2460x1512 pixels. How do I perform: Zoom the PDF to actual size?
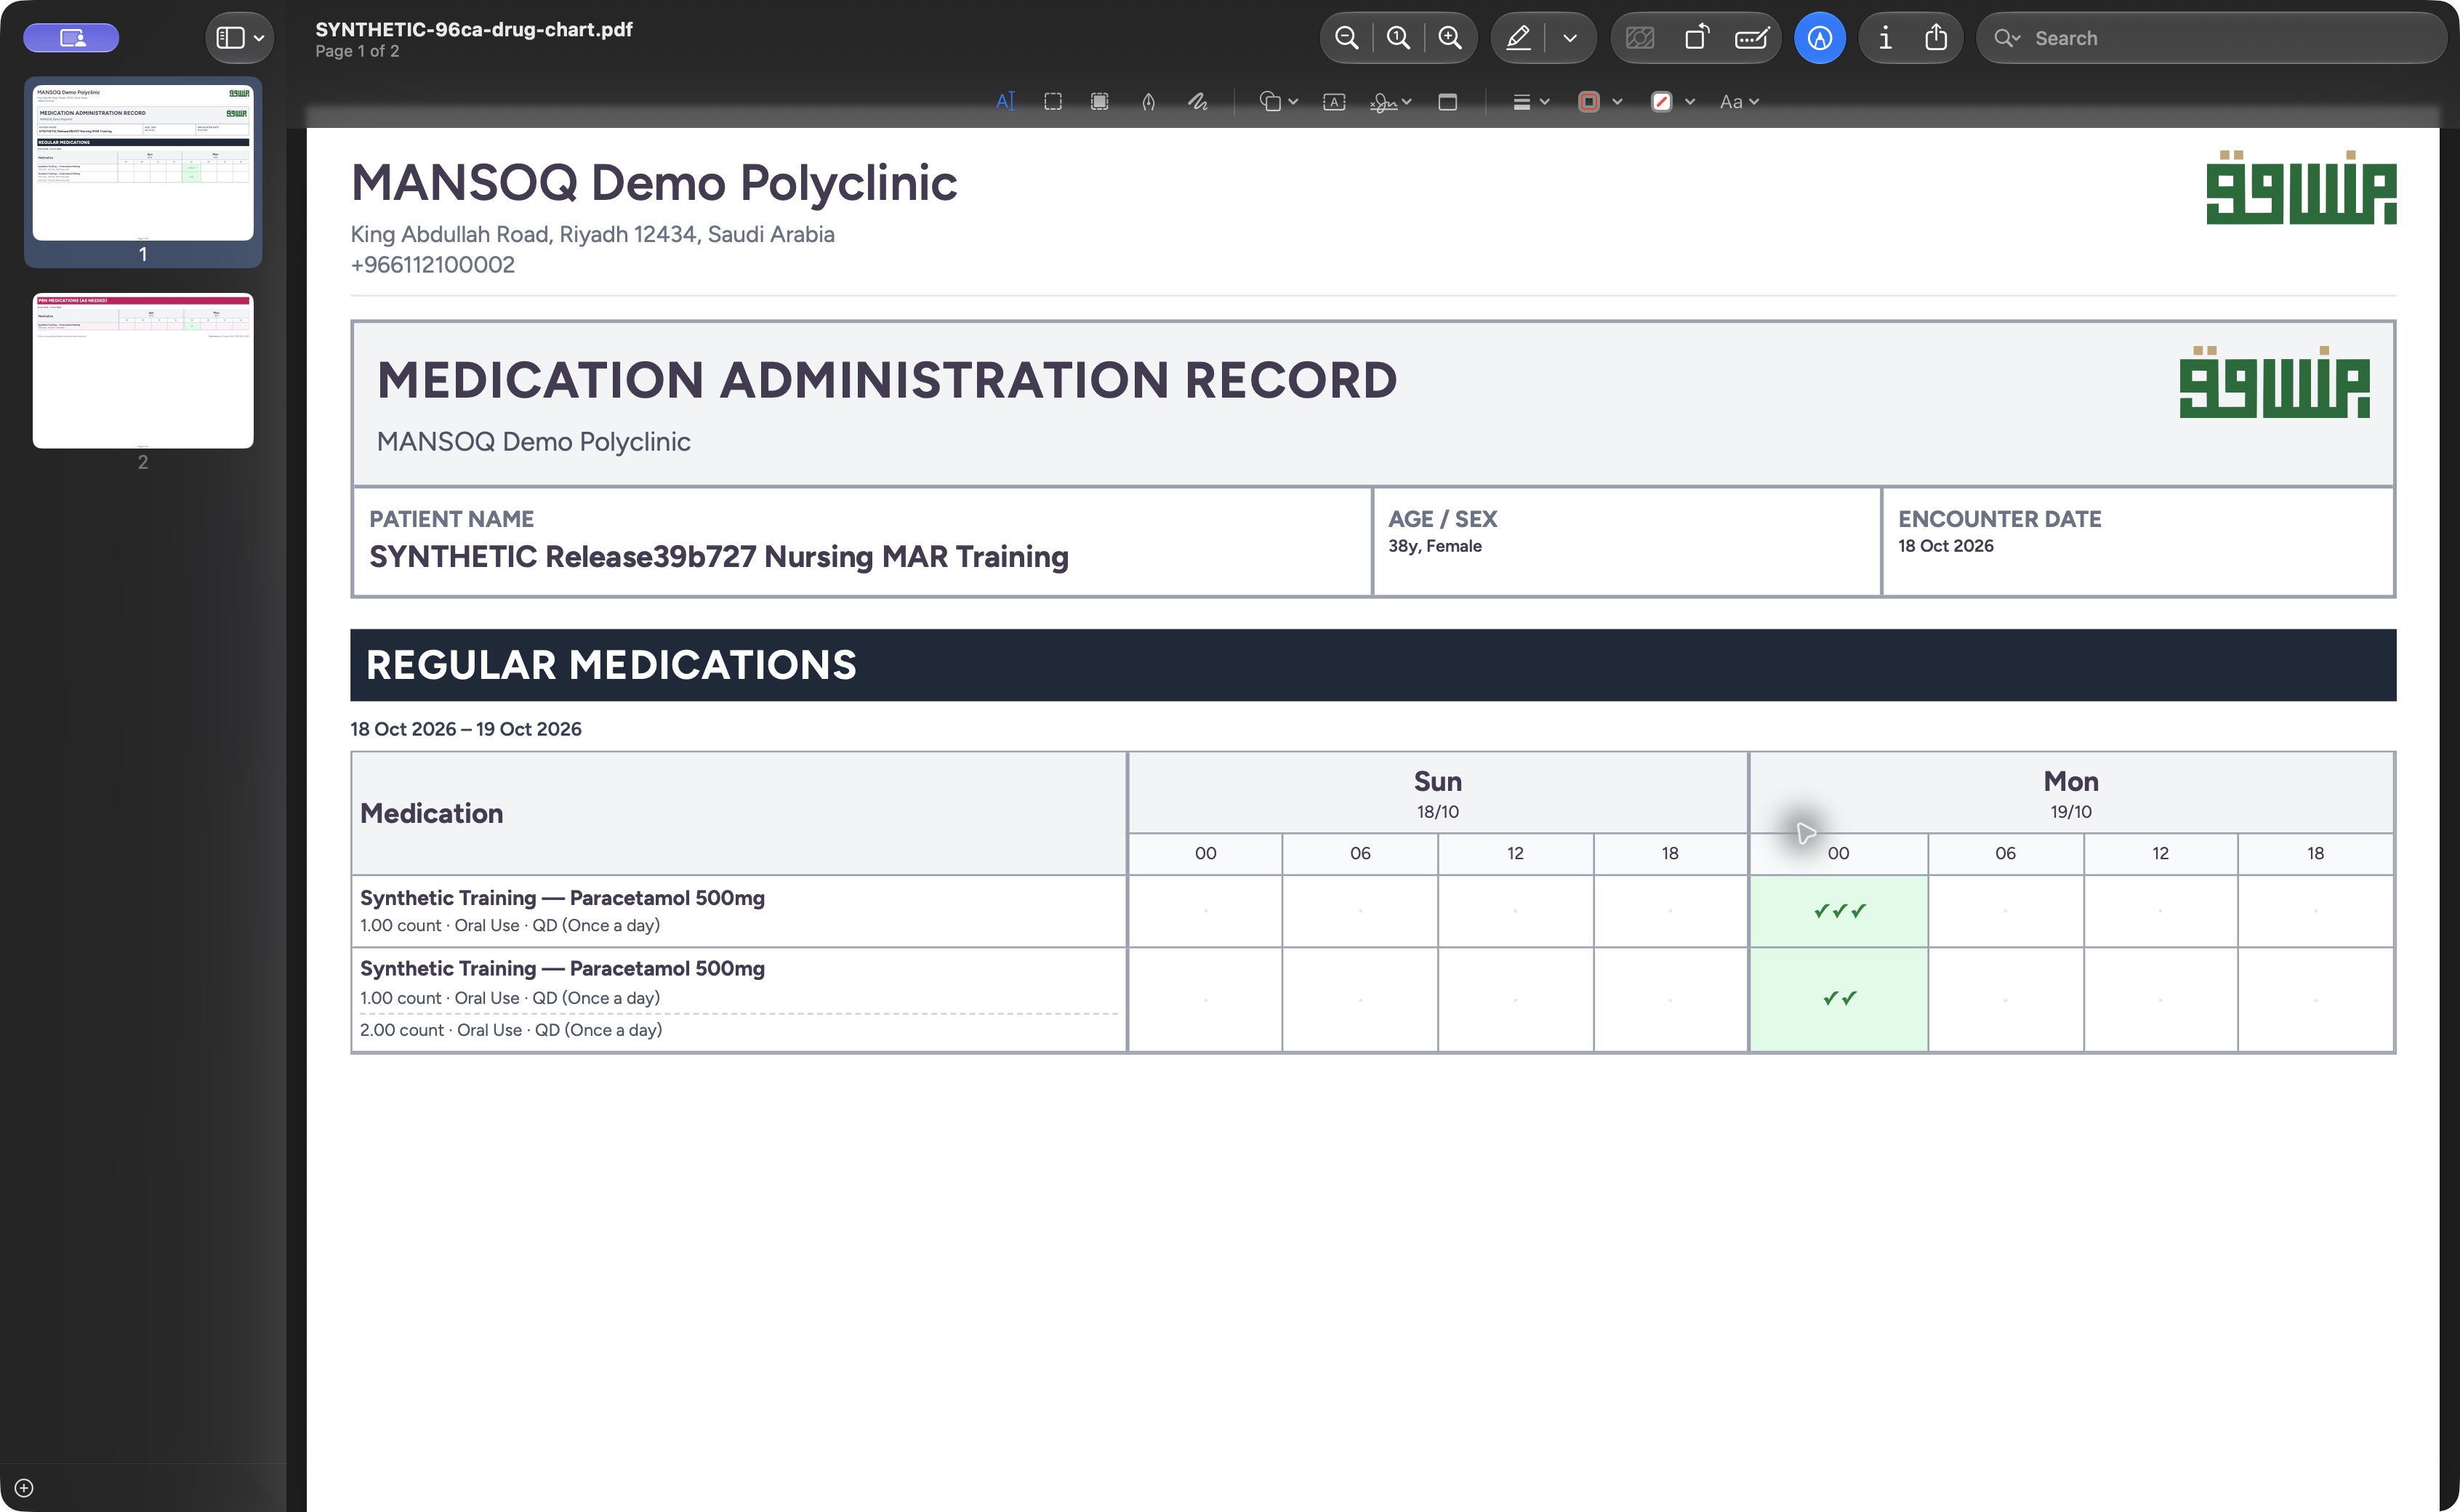(x=1398, y=38)
